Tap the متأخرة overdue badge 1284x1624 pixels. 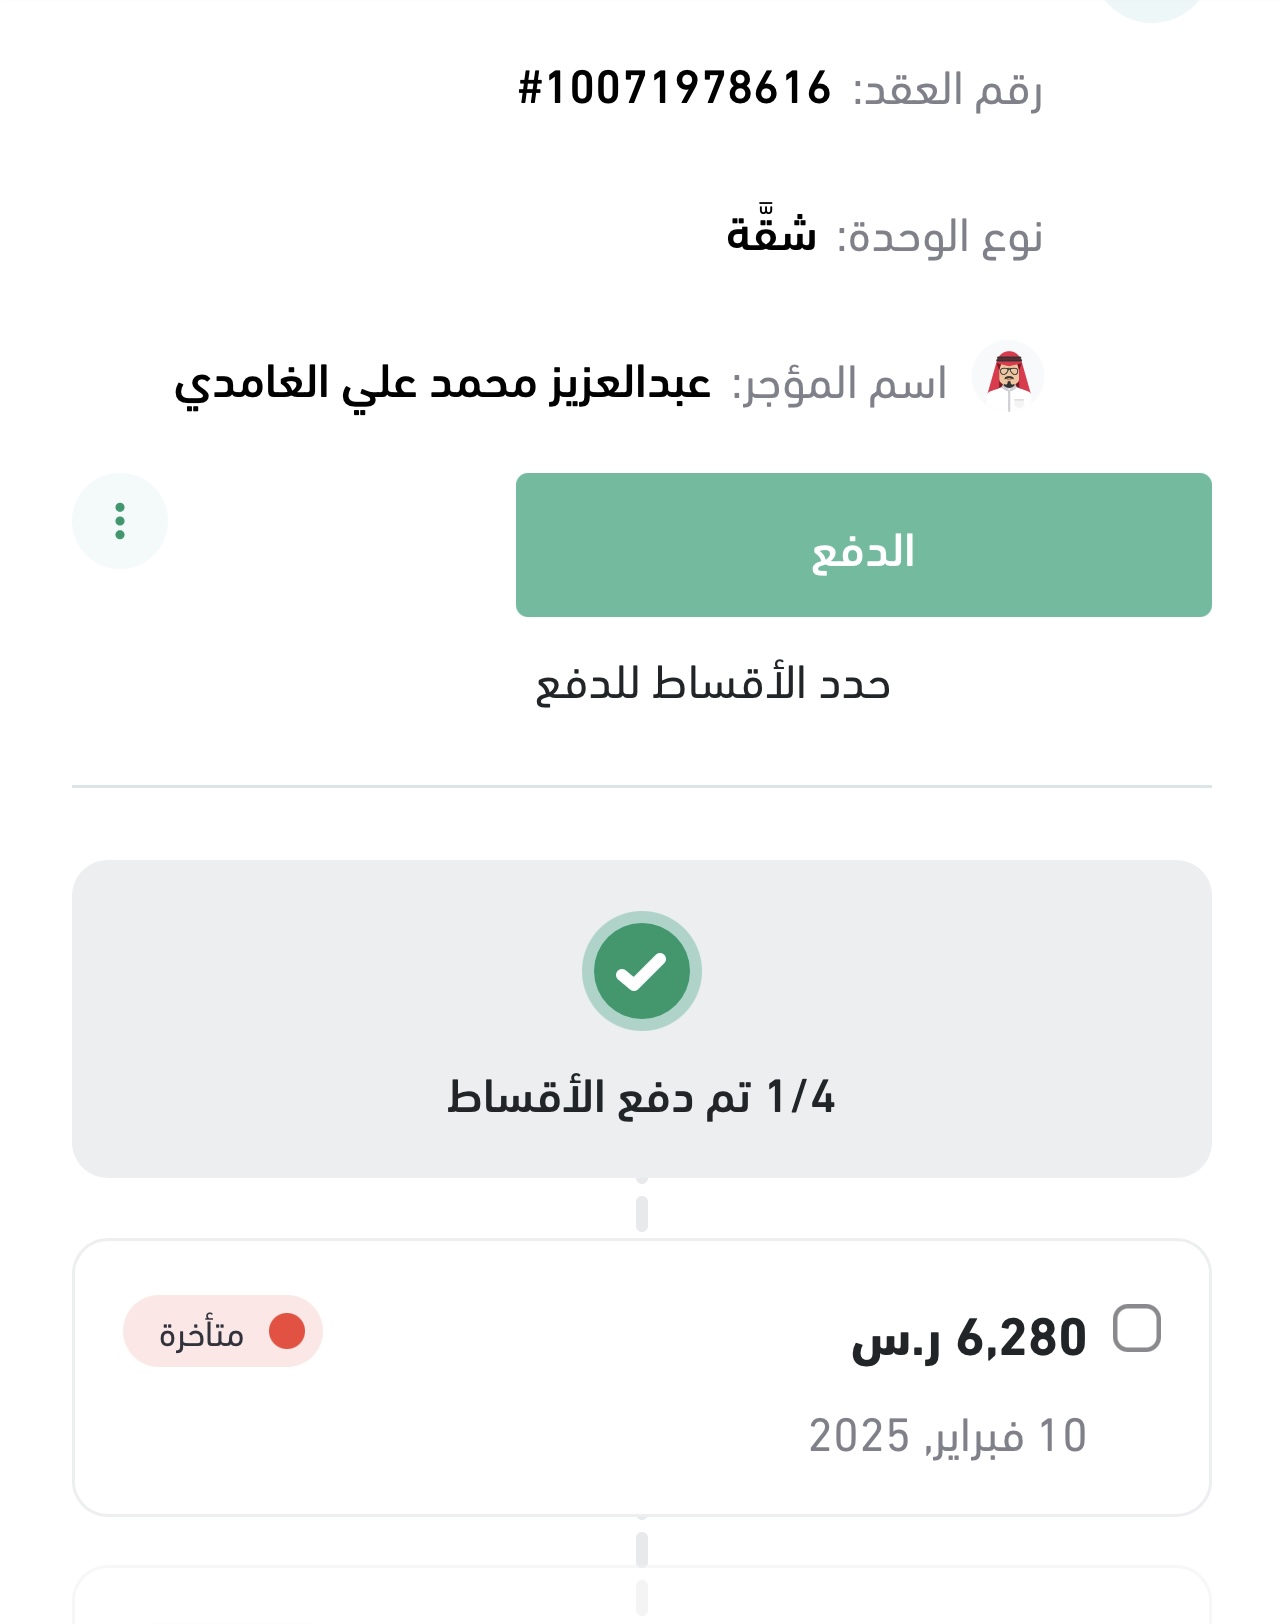click(x=222, y=1332)
